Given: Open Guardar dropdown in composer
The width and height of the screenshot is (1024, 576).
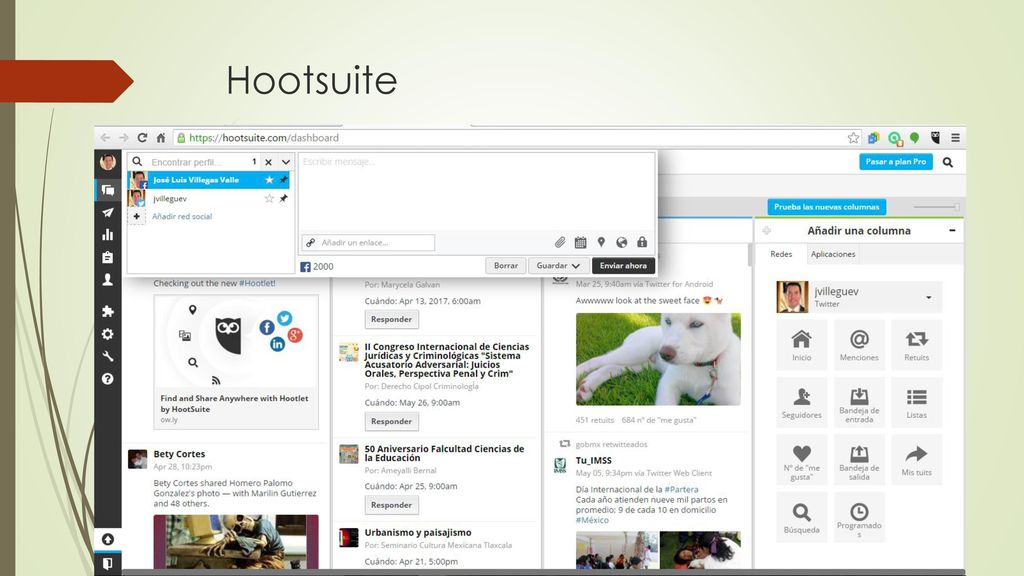Looking at the screenshot, I should [x=558, y=266].
